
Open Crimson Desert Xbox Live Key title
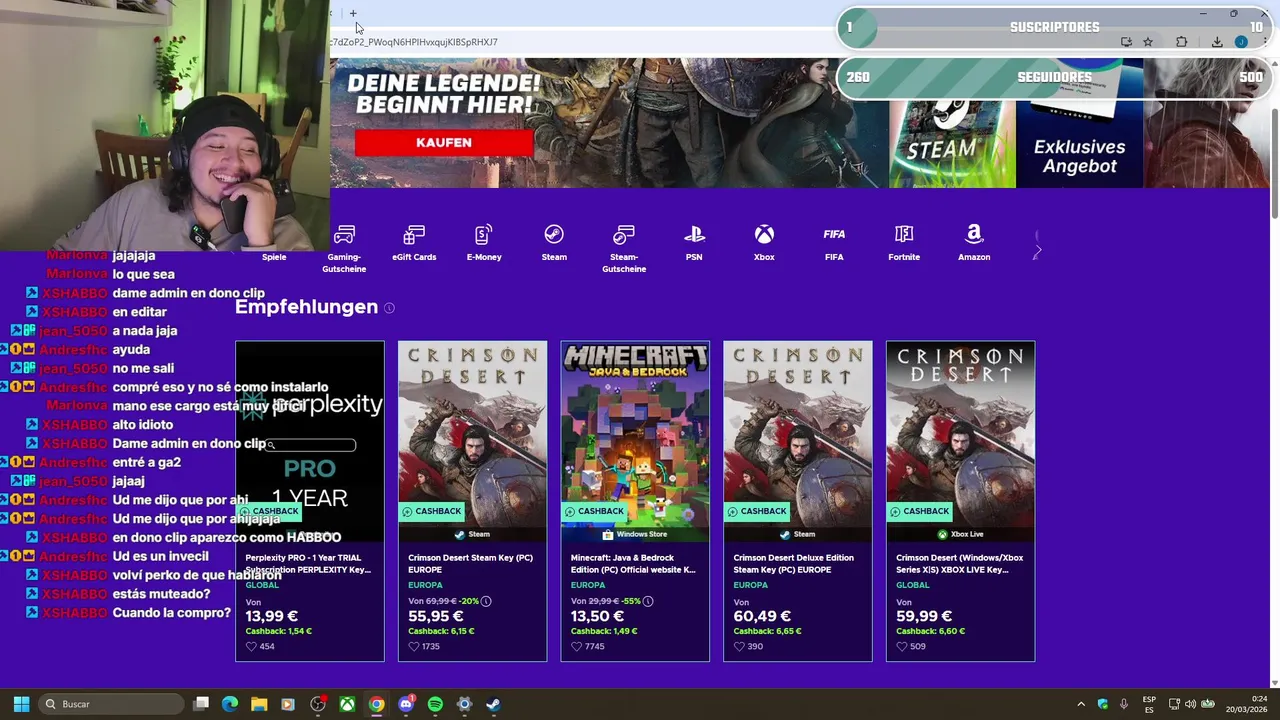click(959, 564)
